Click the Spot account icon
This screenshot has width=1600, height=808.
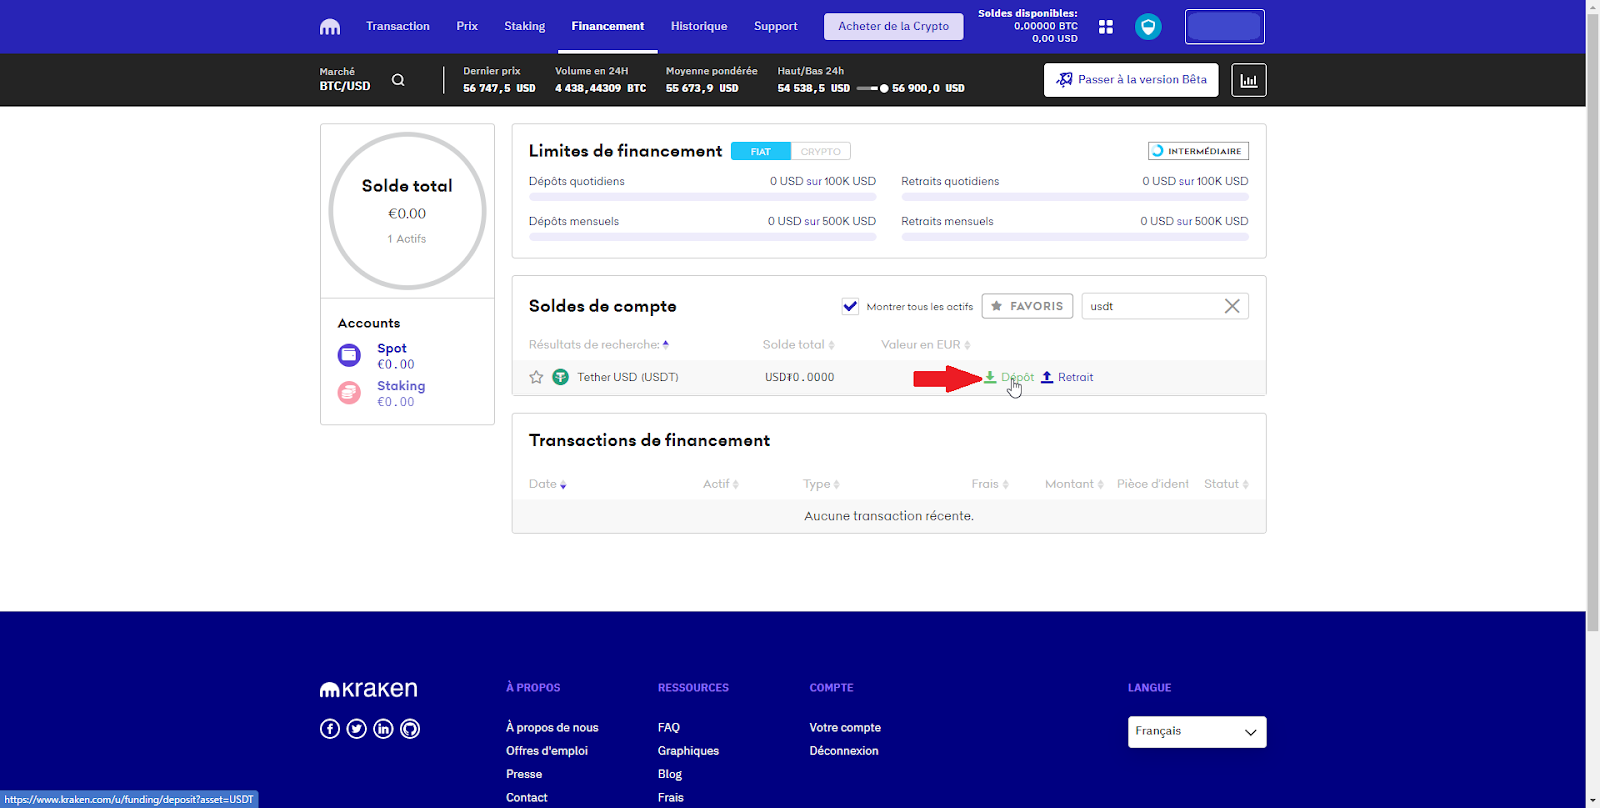point(349,355)
